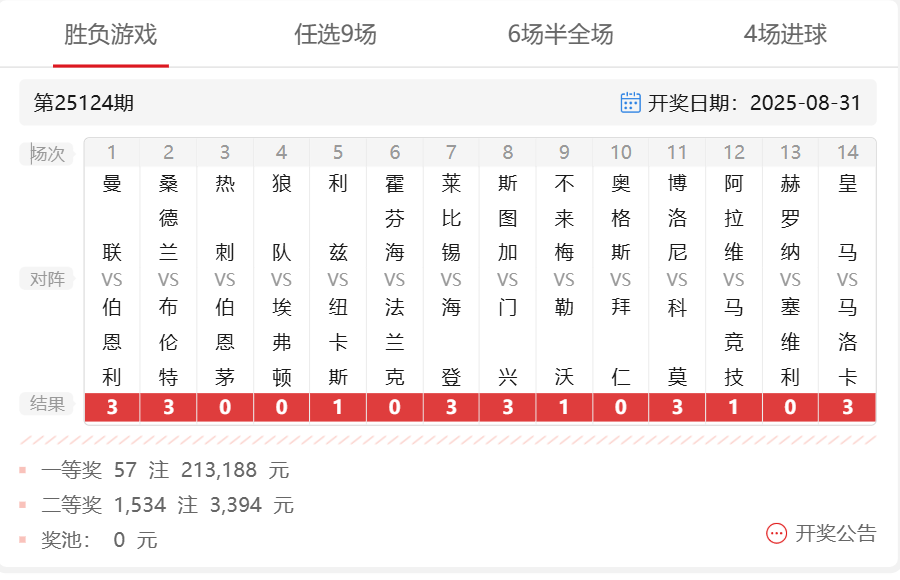Click the home team 不来梅
Image resolution: width=900 pixels, height=580 pixels.
coord(564,218)
